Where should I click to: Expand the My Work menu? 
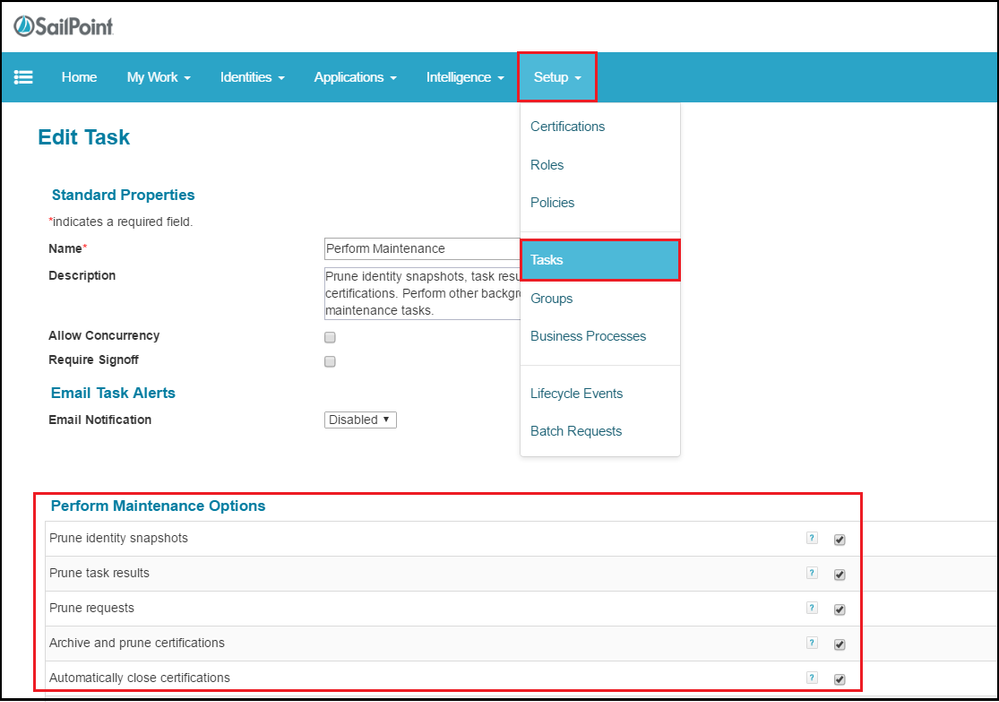point(158,77)
